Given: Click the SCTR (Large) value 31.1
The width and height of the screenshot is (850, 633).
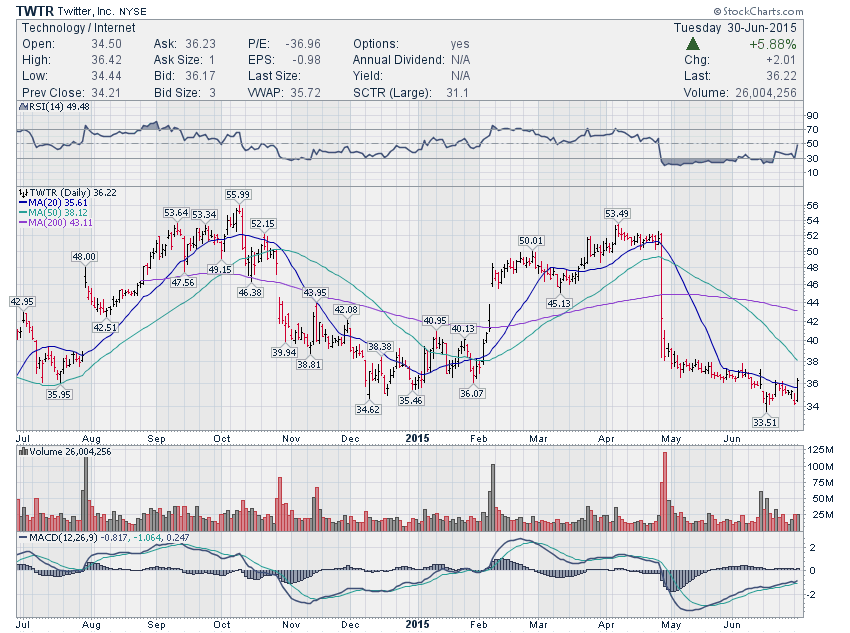Looking at the screenshot, I should click(458, 93).
